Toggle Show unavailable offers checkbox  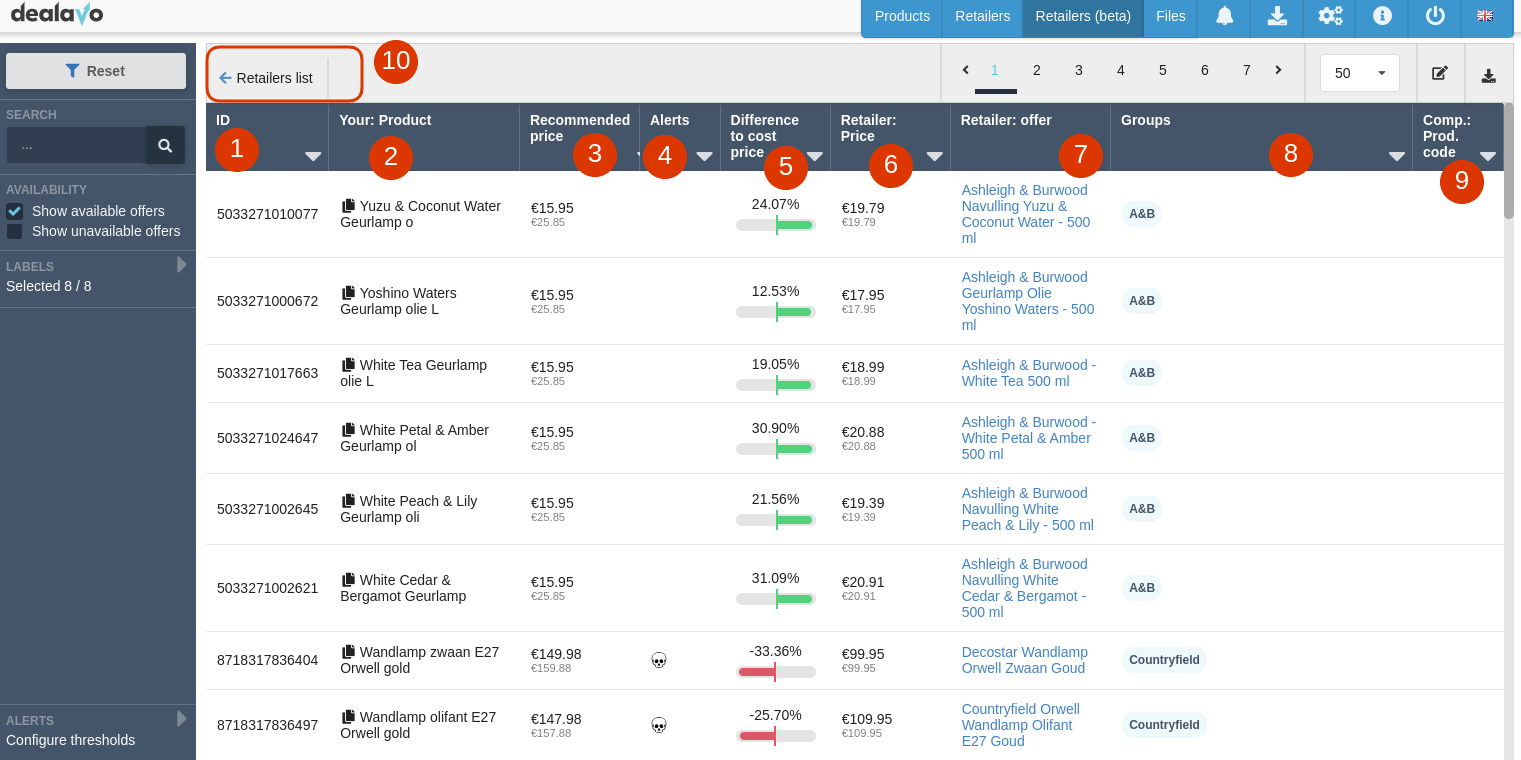pyautogui.click(x=14, y=231)
